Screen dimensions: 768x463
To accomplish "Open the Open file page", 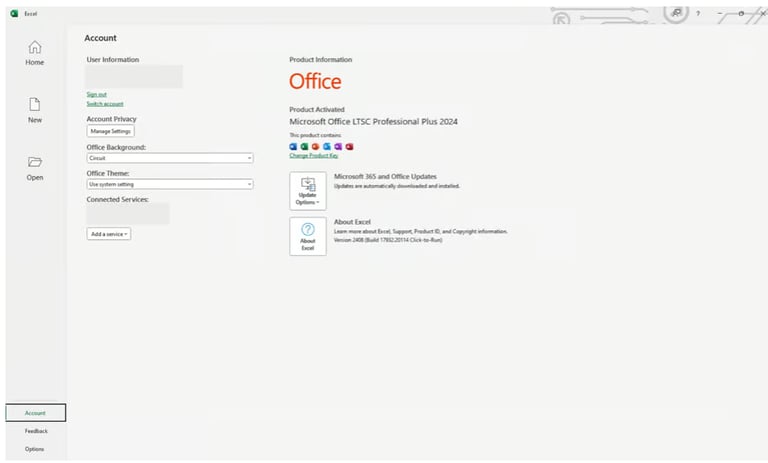I will pyautogui.click(x=34, y=168).
